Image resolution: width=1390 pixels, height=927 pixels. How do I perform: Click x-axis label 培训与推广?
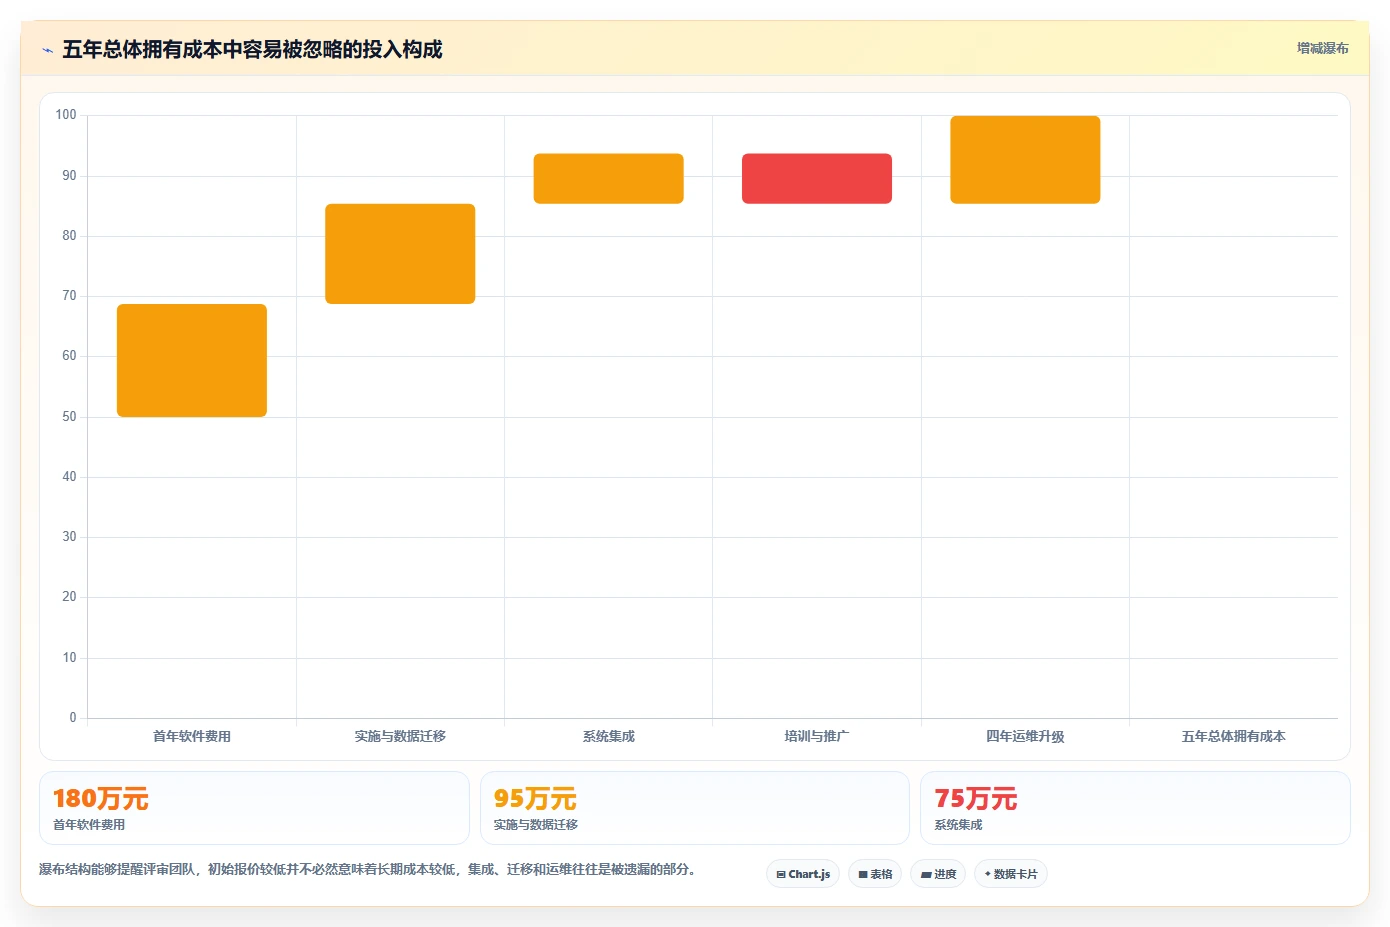coord(817,736)
